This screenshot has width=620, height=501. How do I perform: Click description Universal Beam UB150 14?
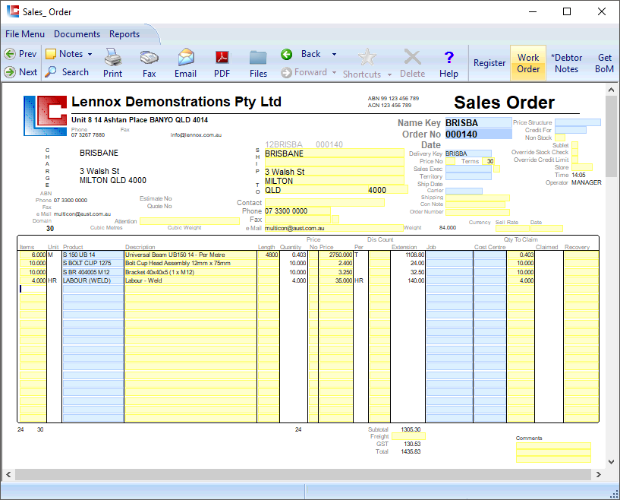click(190, 255)
